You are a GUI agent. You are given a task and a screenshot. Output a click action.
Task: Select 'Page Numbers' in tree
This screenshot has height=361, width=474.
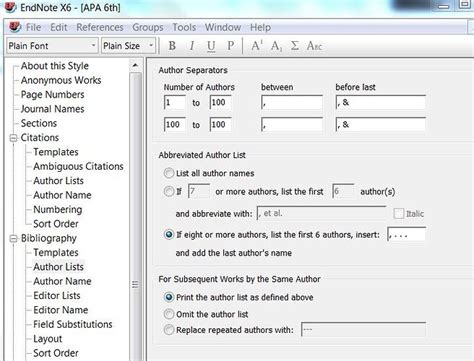(x=52, y=94)
